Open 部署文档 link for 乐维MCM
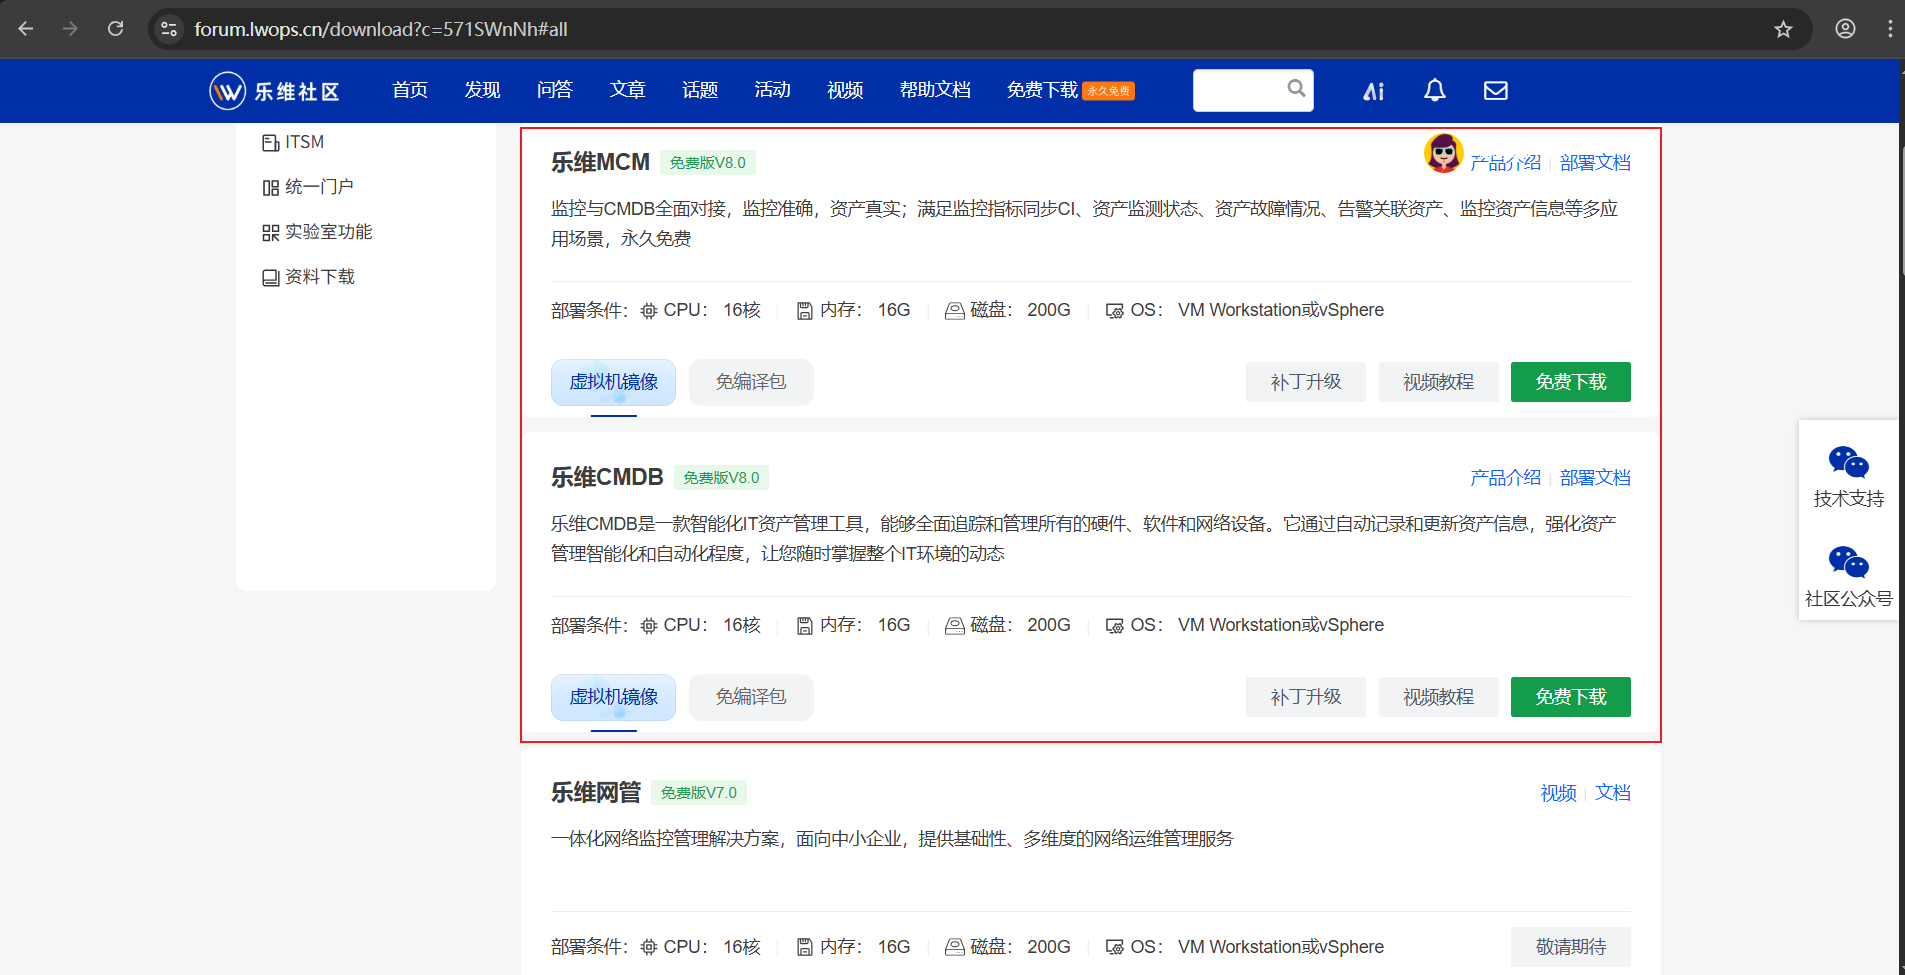 [1595, 163]
